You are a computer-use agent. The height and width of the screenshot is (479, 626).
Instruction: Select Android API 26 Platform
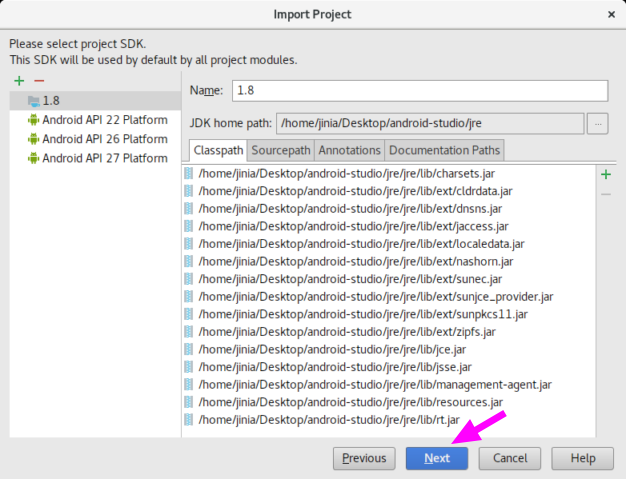click(x=95, y=139)
